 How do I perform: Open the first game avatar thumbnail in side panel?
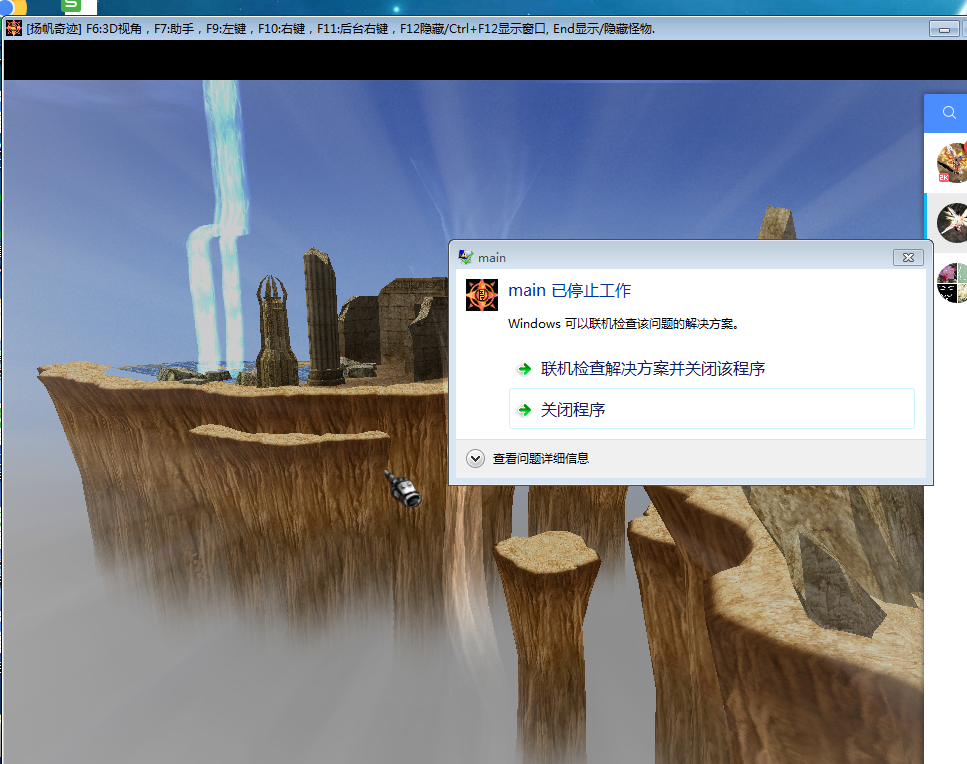click(952, 163)
